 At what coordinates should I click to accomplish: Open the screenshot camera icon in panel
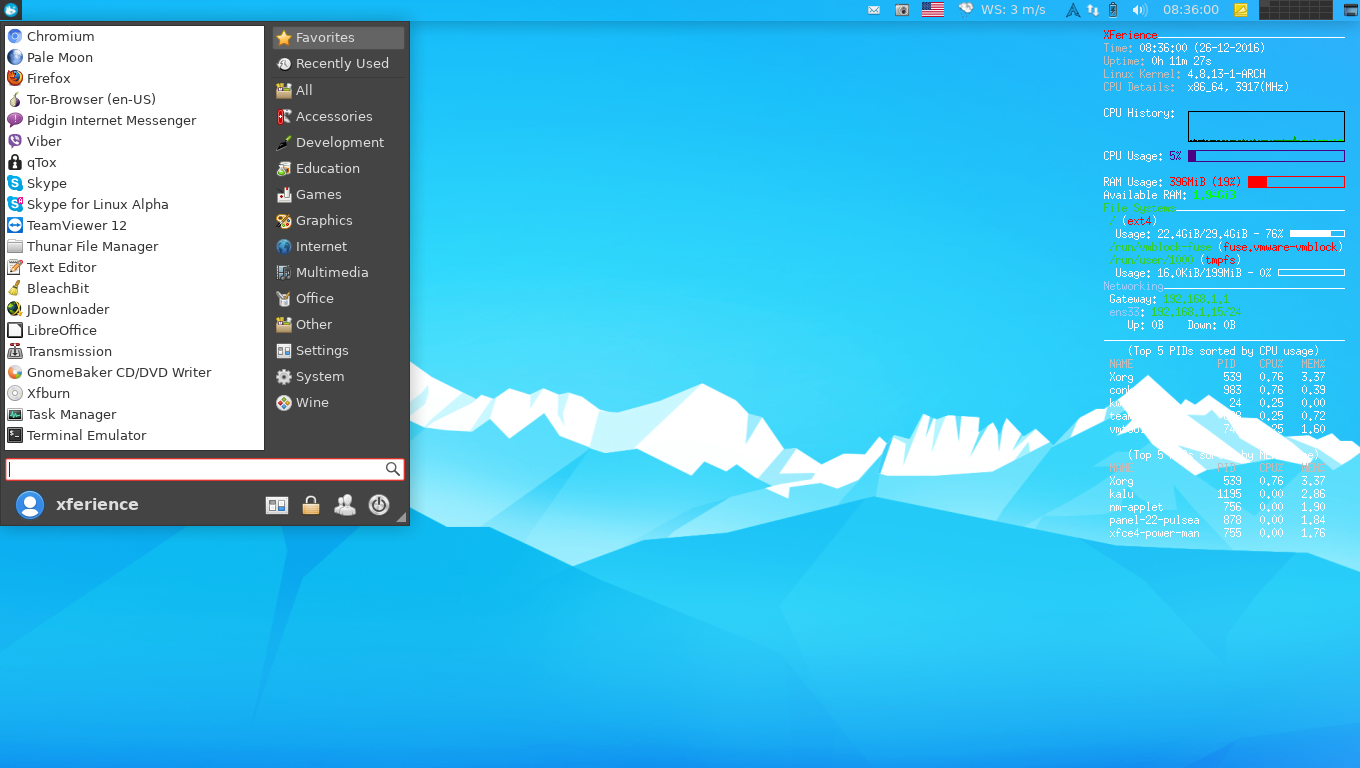click(x=902, y=10)
